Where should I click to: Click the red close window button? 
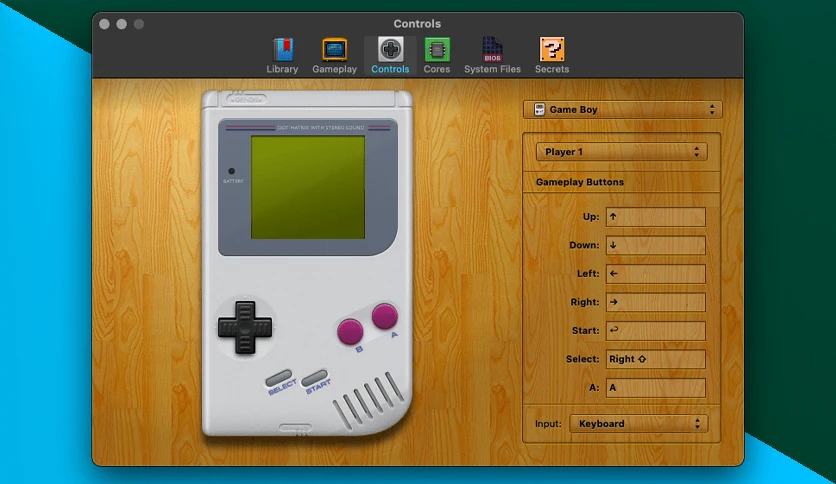[104, 24]
